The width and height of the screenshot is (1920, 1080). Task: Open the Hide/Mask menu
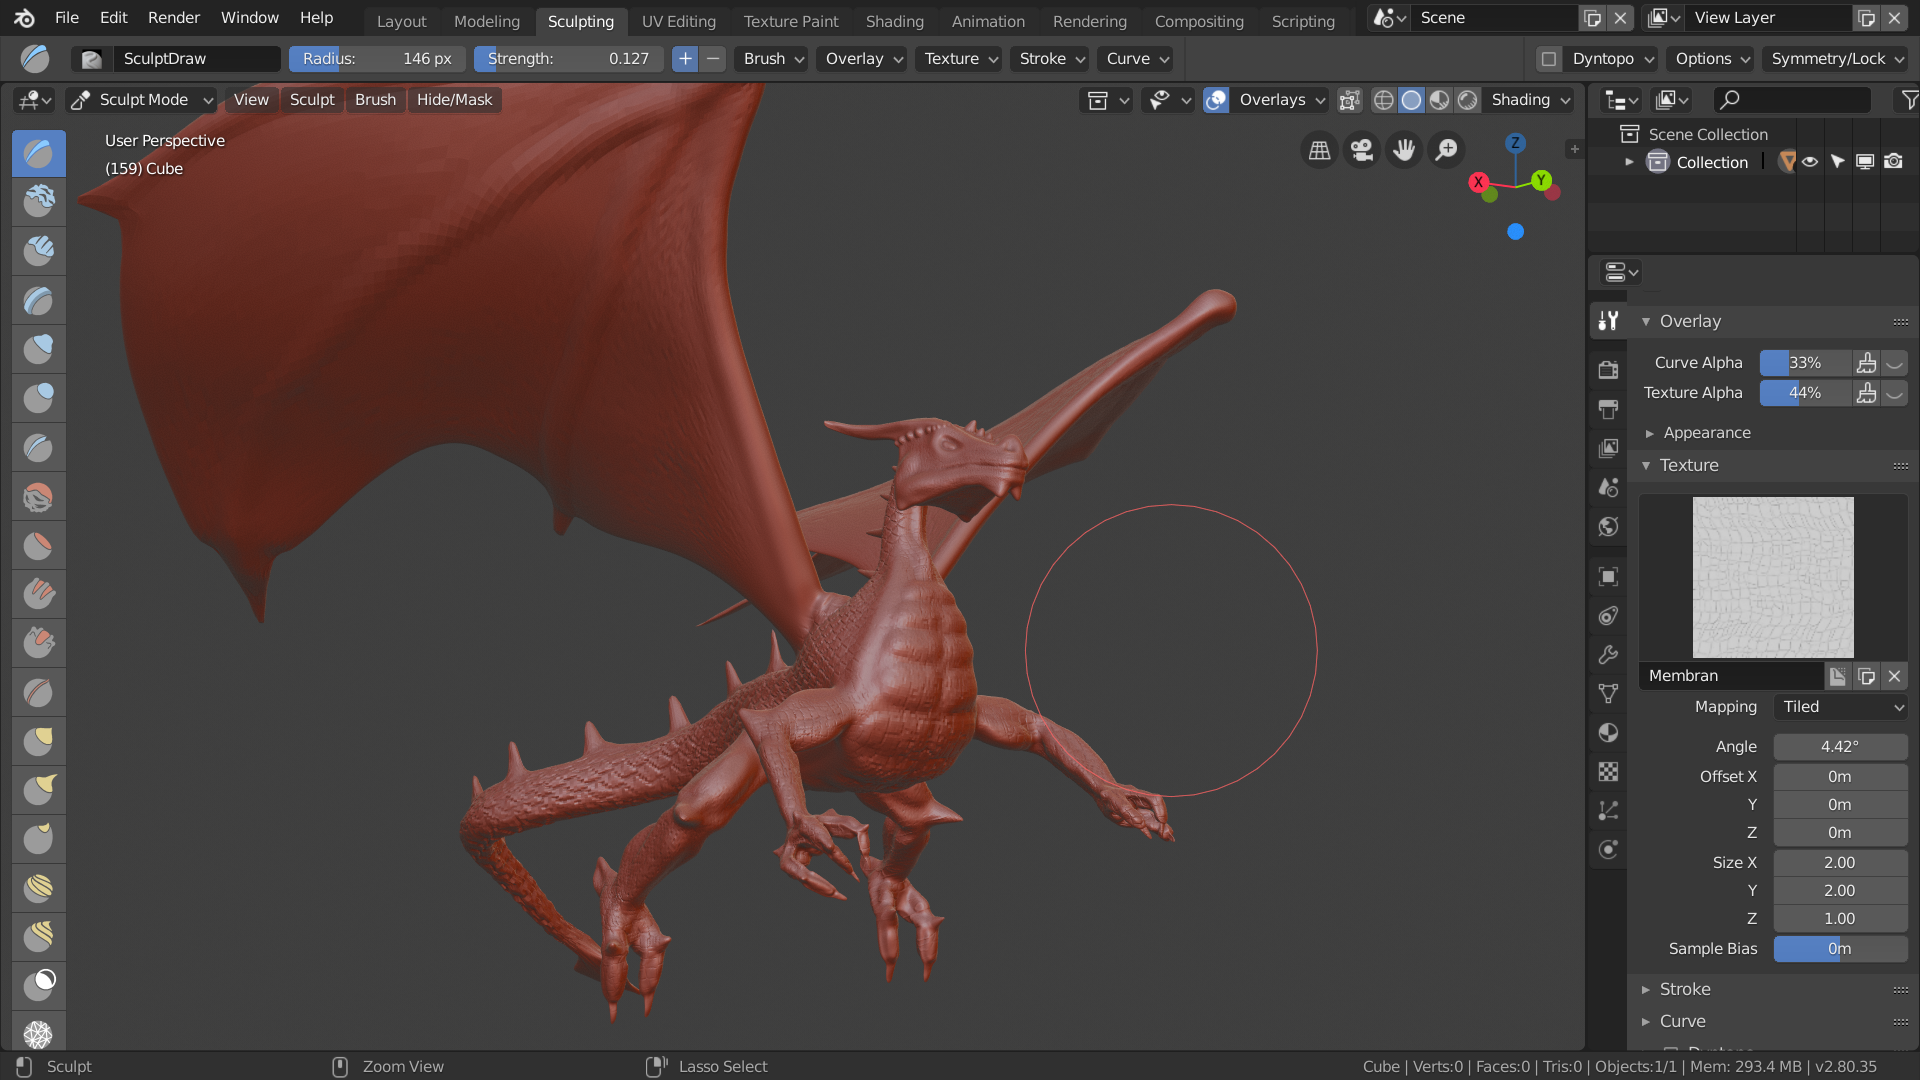455,100
